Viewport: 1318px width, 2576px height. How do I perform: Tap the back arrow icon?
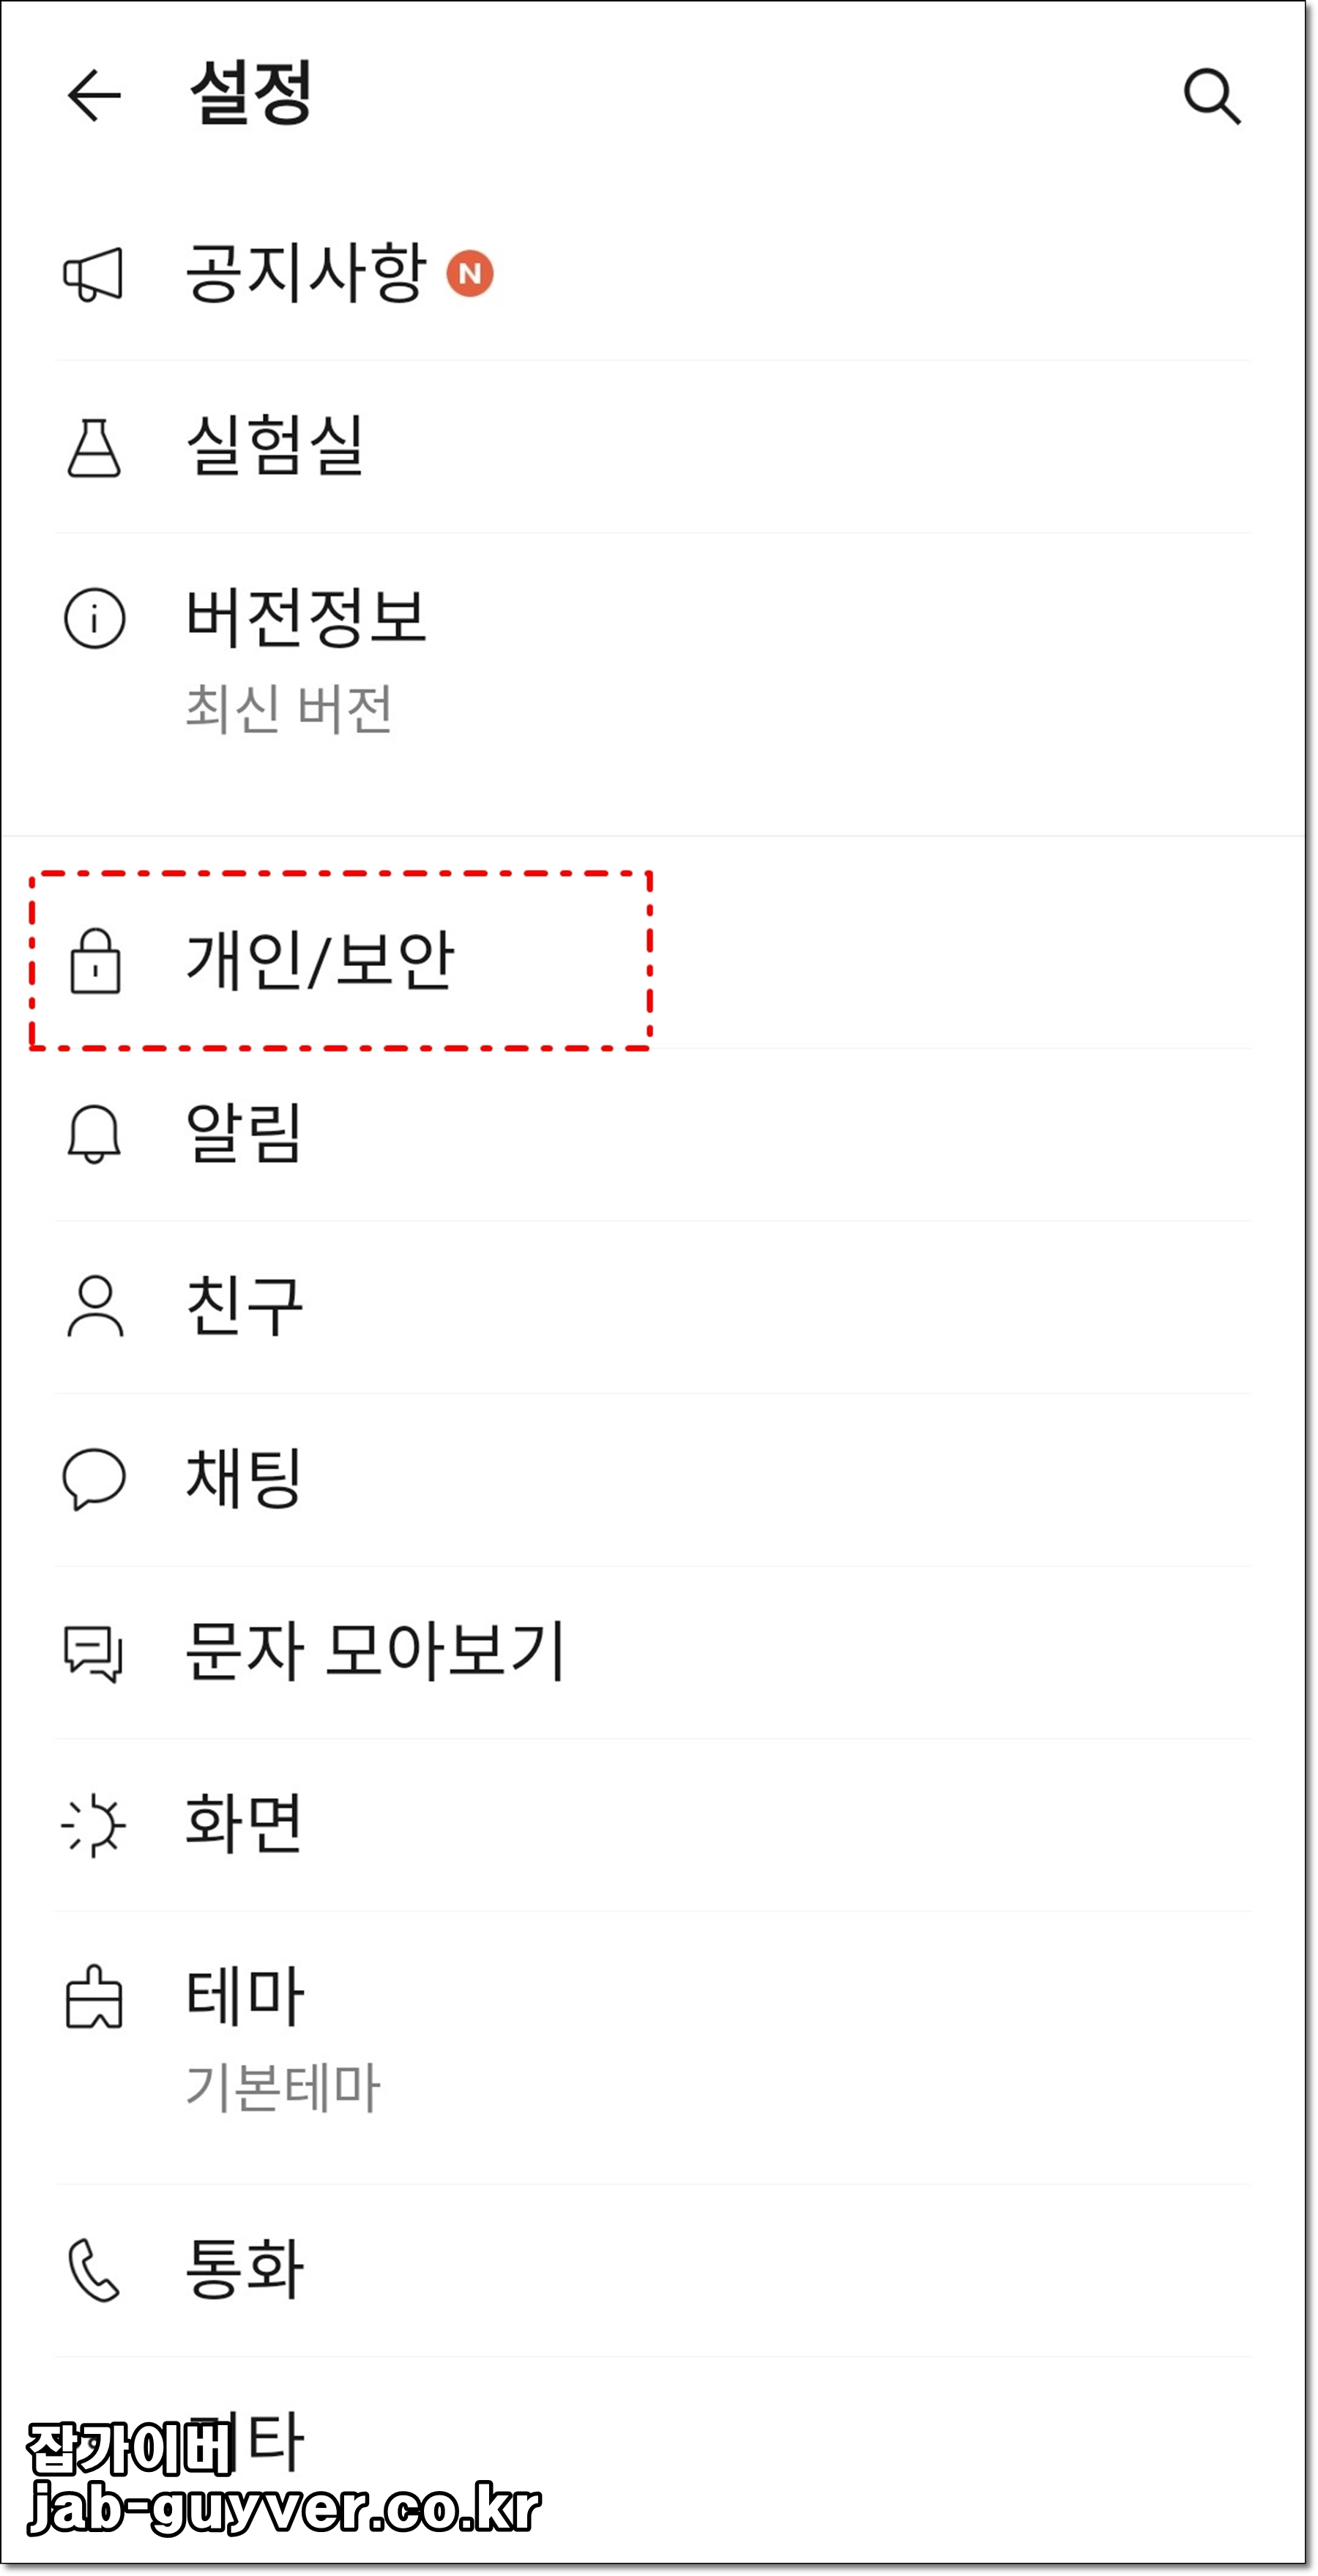point(94,96)
